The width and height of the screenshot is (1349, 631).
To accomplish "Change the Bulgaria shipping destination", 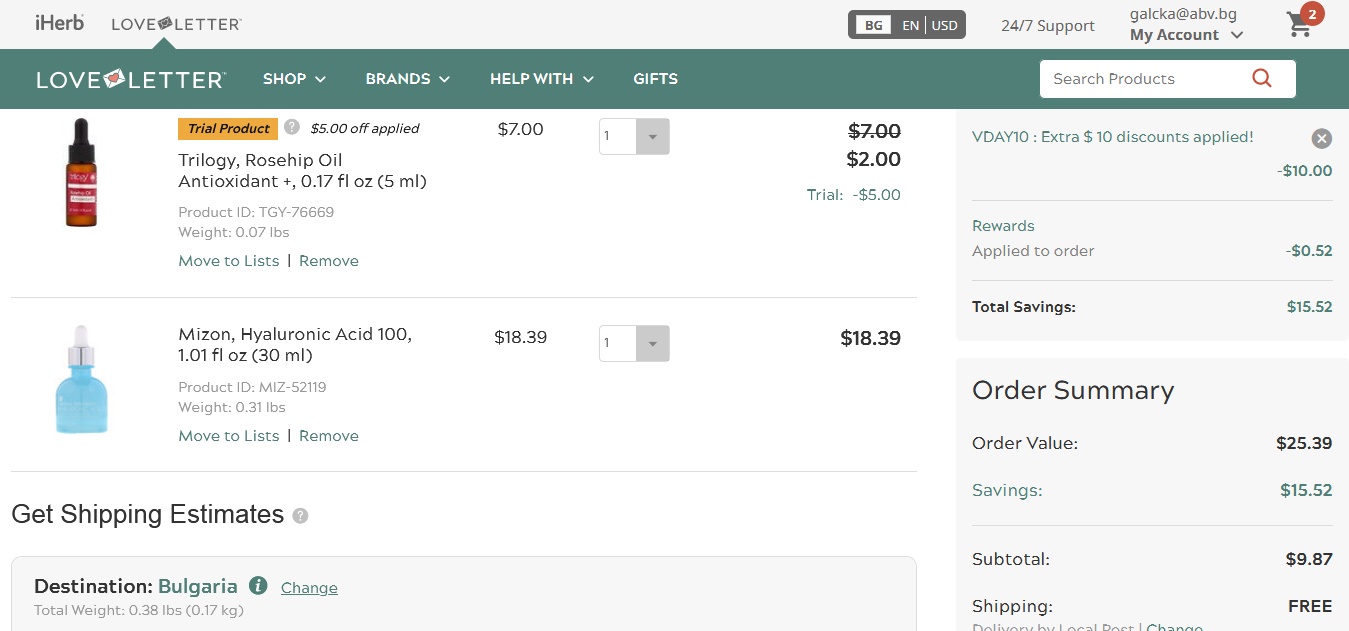I will point(309,588).
